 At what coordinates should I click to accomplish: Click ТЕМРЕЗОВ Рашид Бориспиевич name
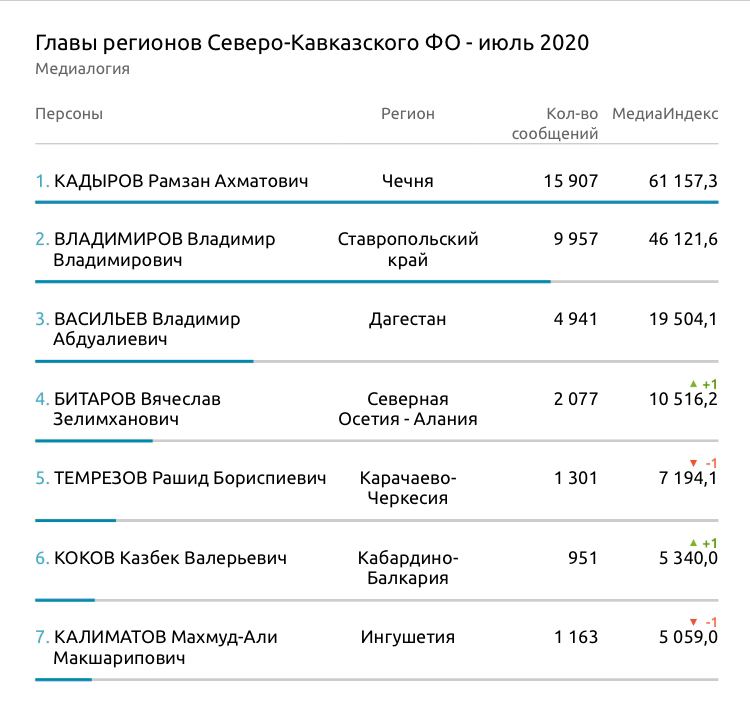tap(190, 478)
